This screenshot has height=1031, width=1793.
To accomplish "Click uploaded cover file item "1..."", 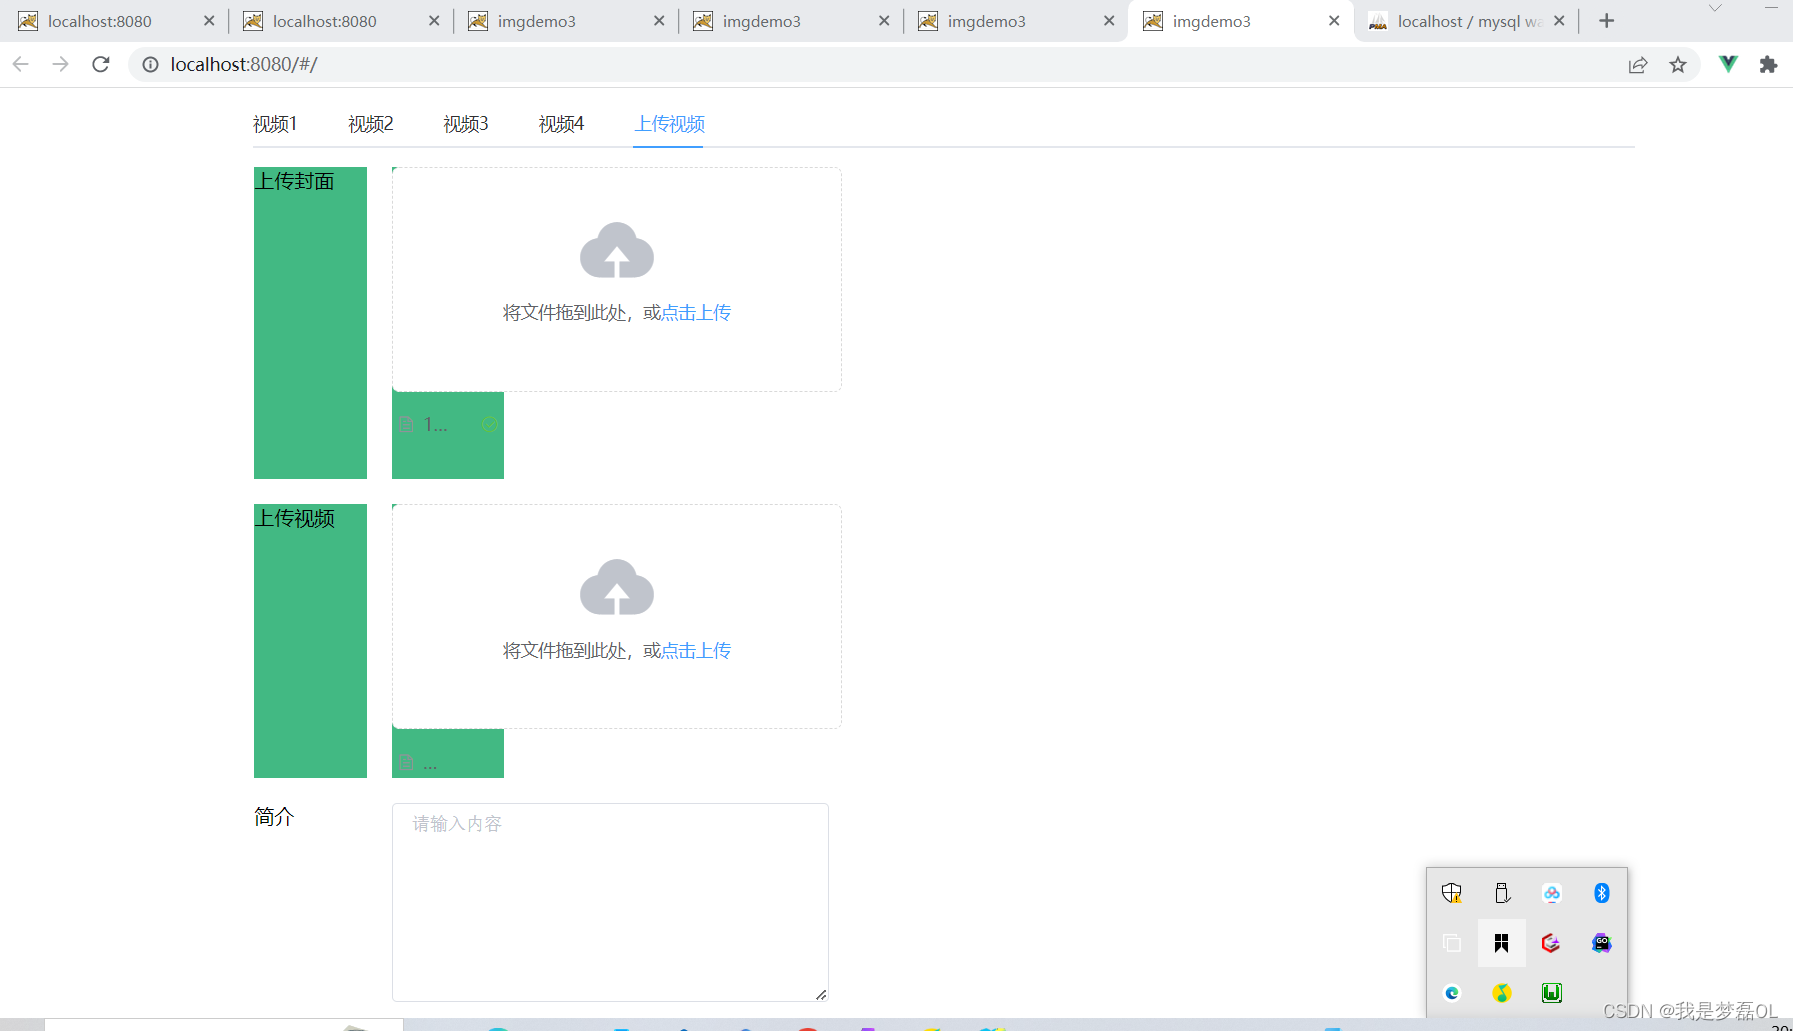I will tap(448, 425).
